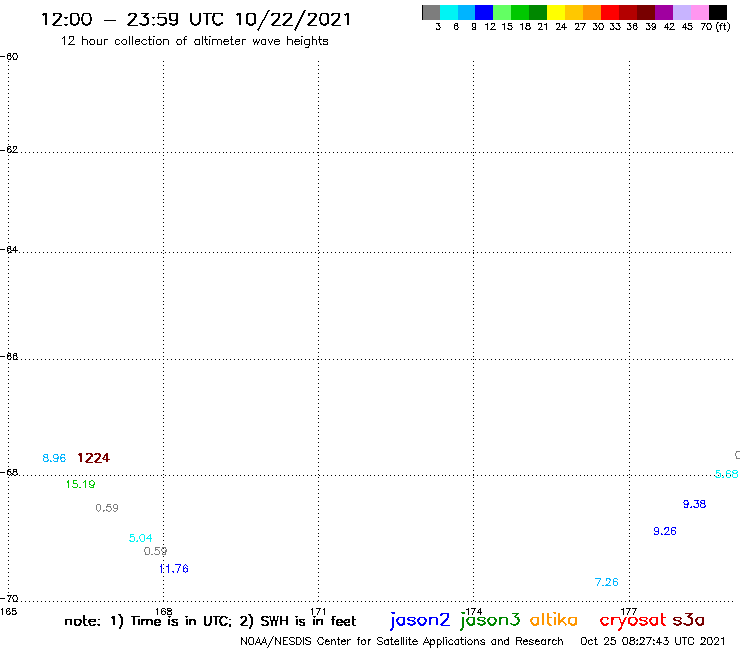Select the -60 latitude axis label
This screenshot has width=740, height=650.
point(9,57)
